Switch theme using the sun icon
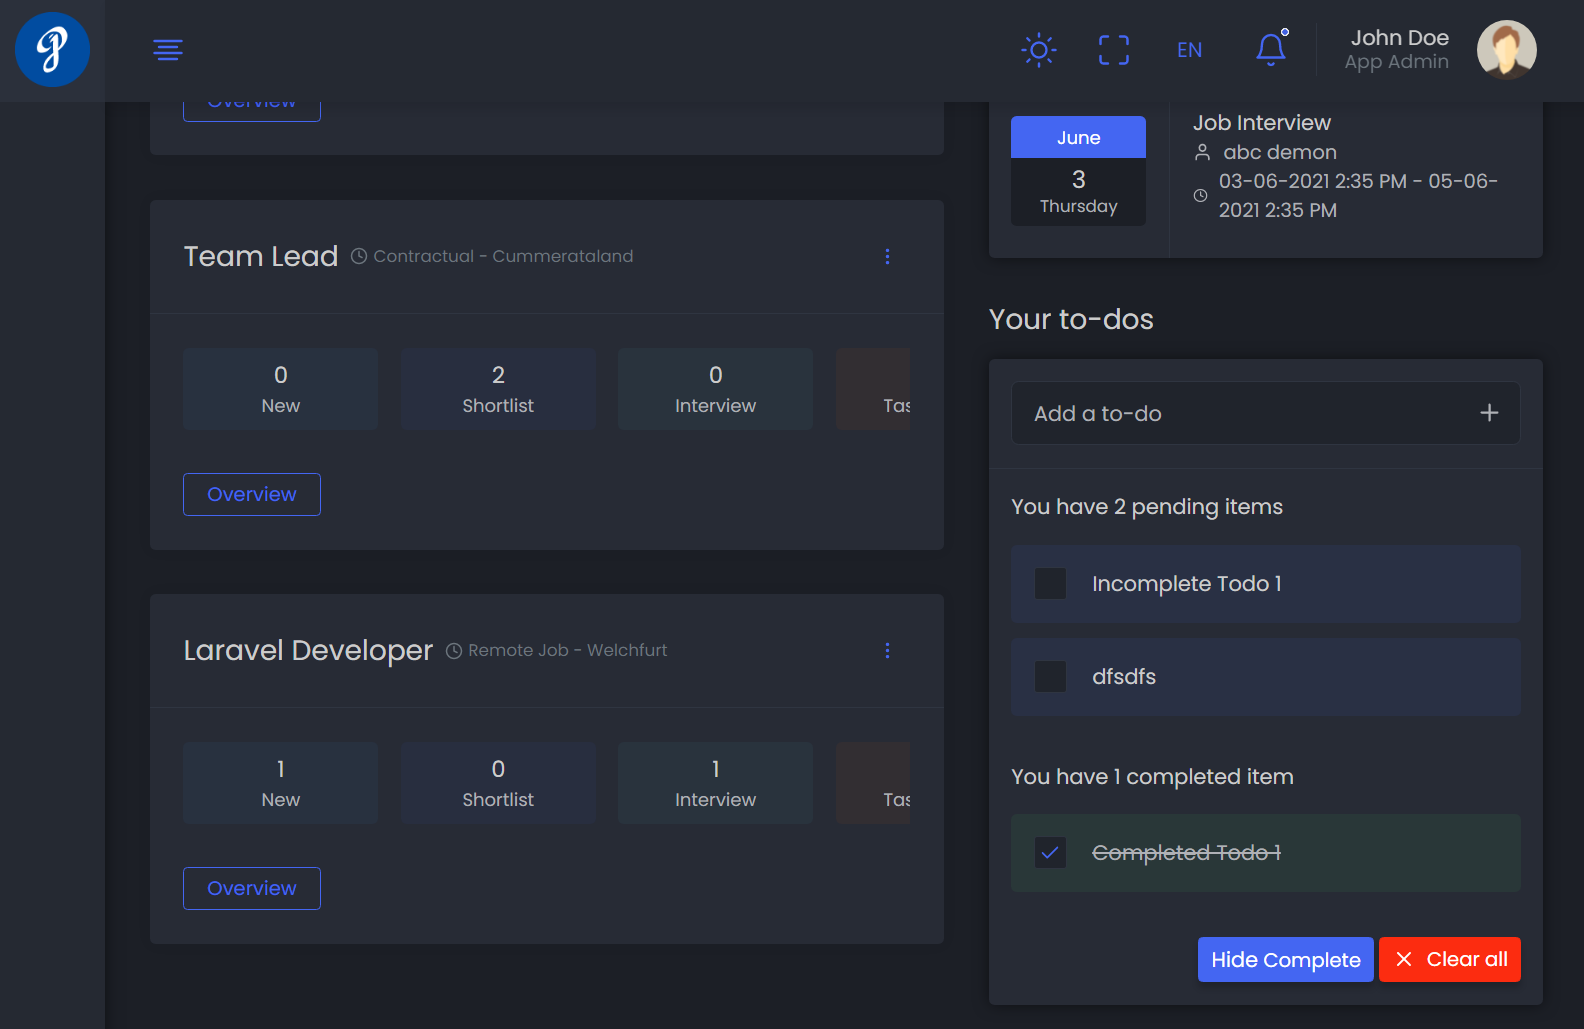This screenshot has width=1584, height=1029. 1038,50
